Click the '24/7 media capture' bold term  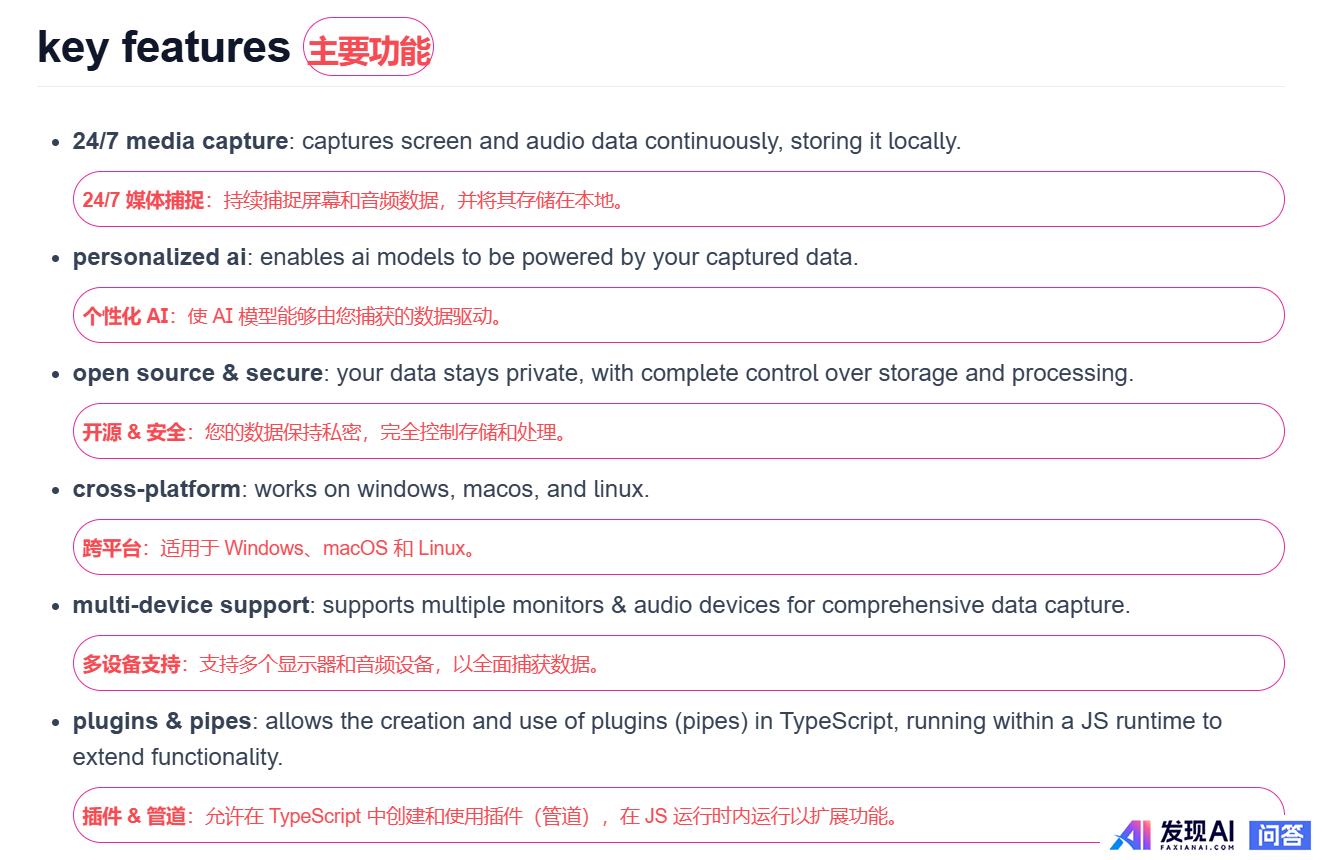180,141
